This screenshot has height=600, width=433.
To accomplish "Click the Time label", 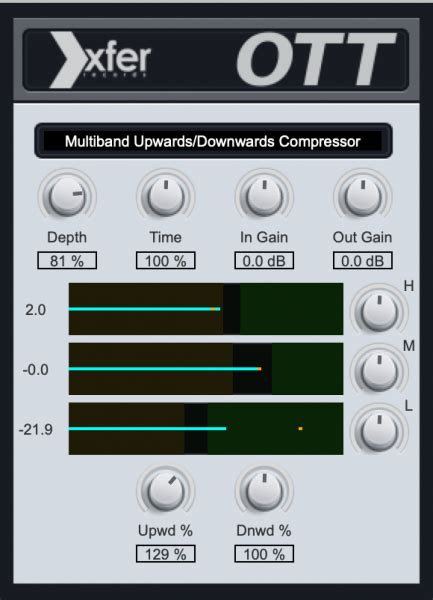I will click(x=165, y=237).
